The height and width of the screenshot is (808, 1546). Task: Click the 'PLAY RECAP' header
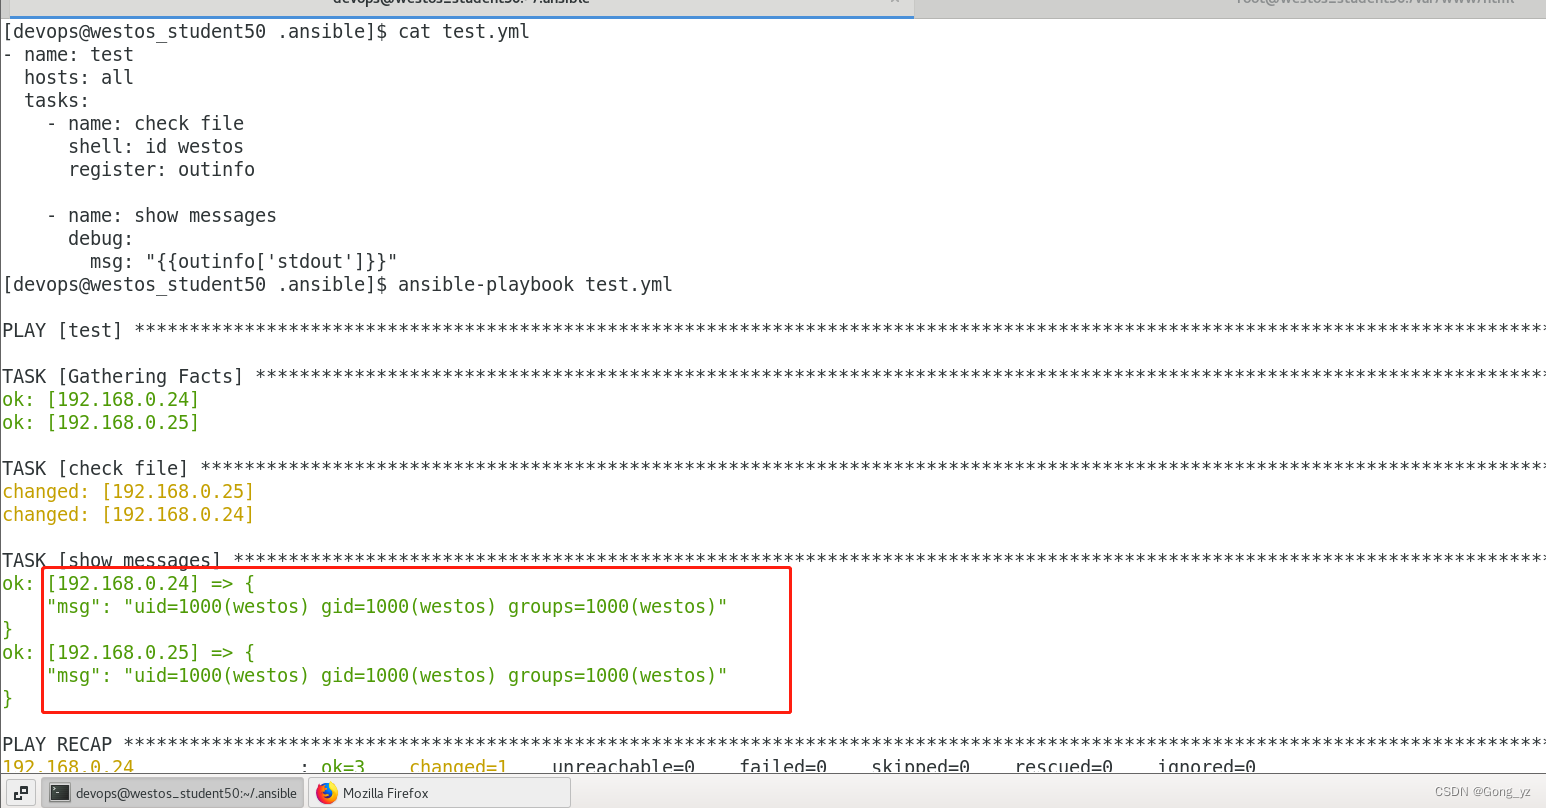[57, 744]
